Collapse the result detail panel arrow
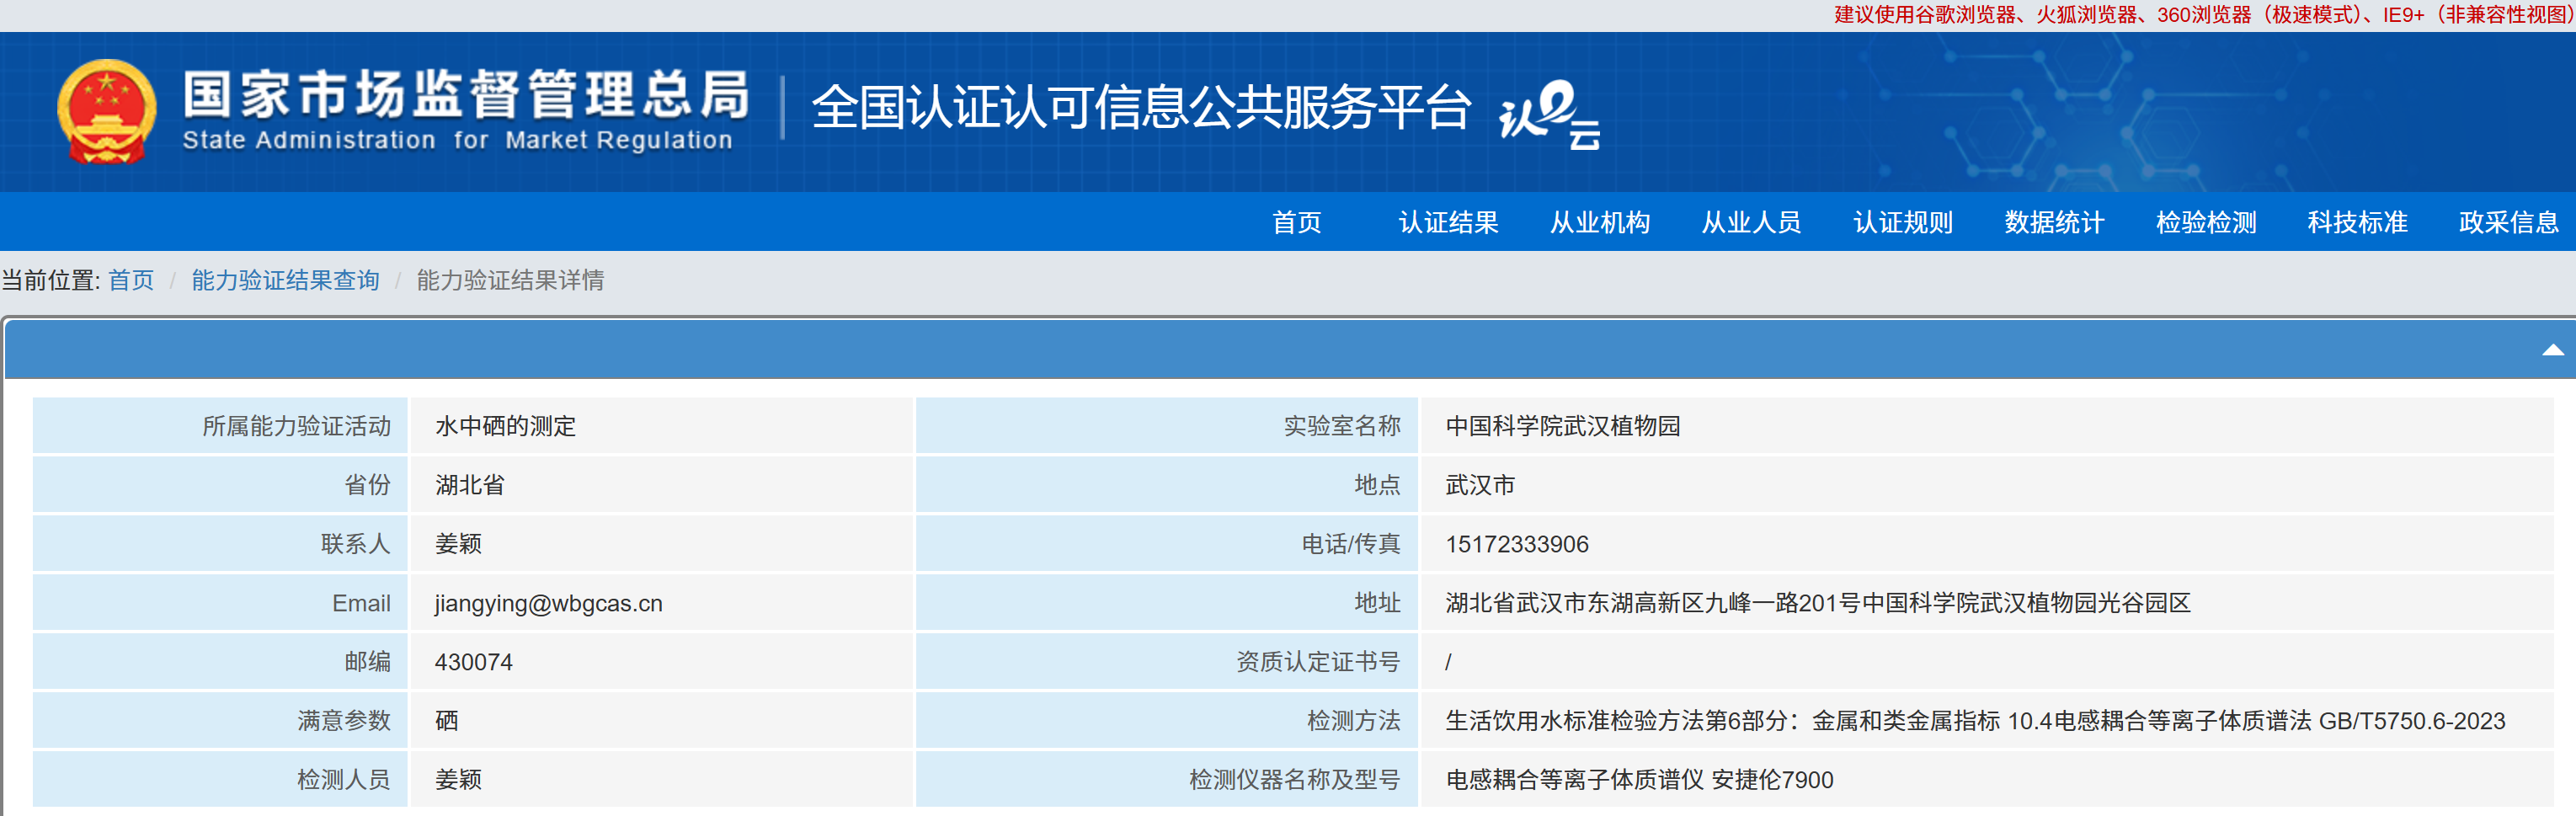This screenshot has height=816, width=2576. point(2551,350)
